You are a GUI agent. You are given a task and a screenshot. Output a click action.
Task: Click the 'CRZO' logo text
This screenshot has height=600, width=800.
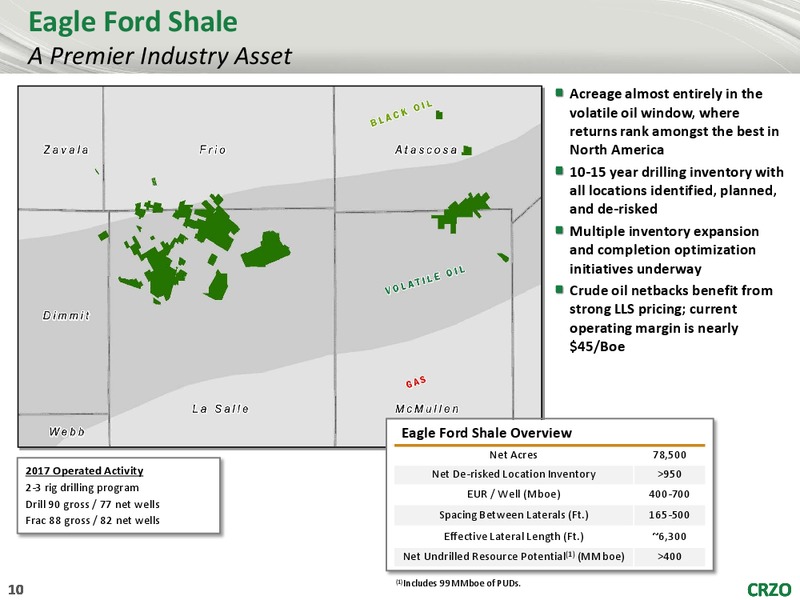pos(769,589)
